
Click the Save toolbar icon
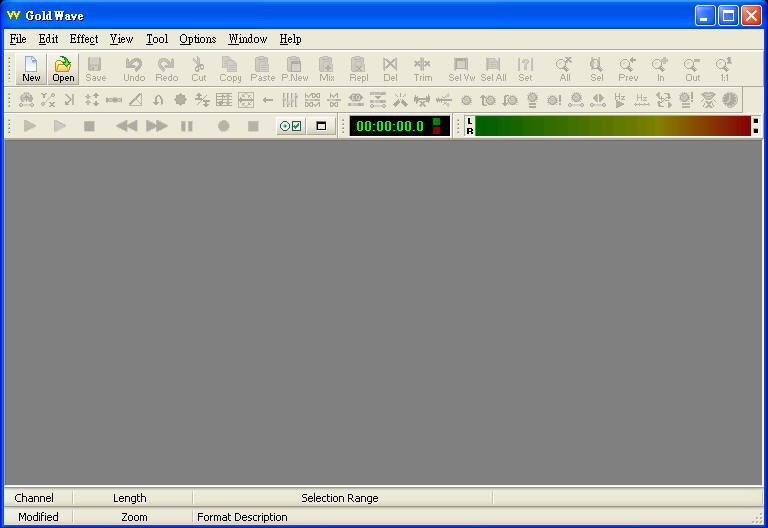click(95, 69)
